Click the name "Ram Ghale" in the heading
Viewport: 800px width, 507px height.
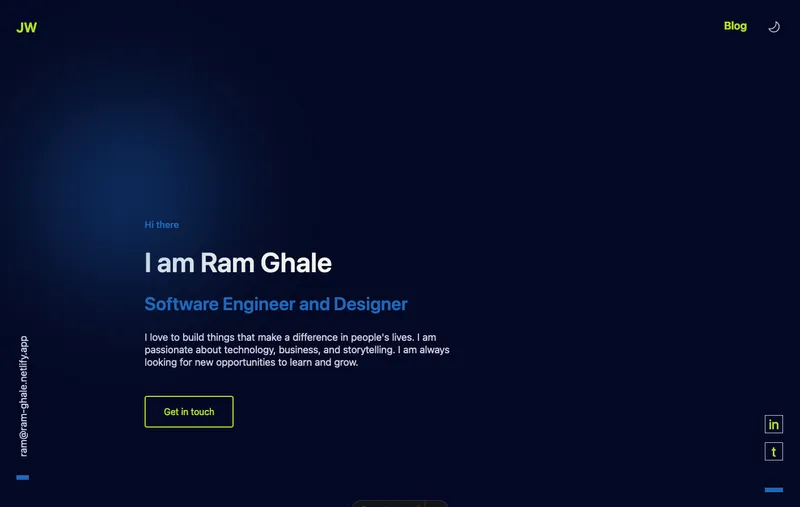click(x=266, y=263)
